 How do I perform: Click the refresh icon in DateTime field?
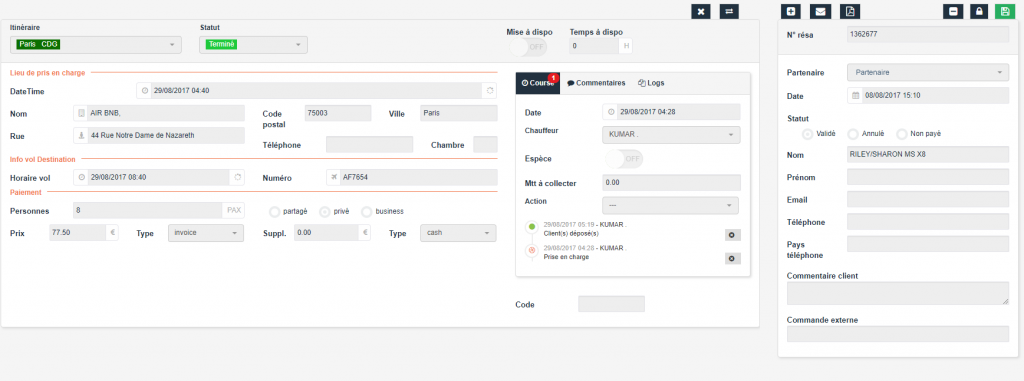490,91
